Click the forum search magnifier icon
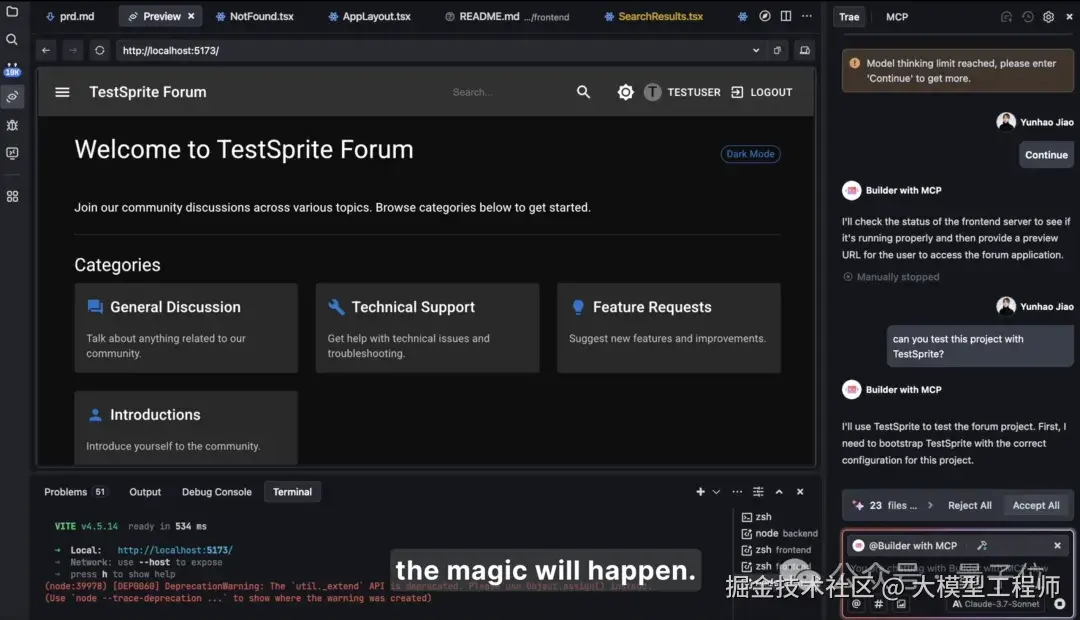The image size is (1080, 620). (583, 92)
